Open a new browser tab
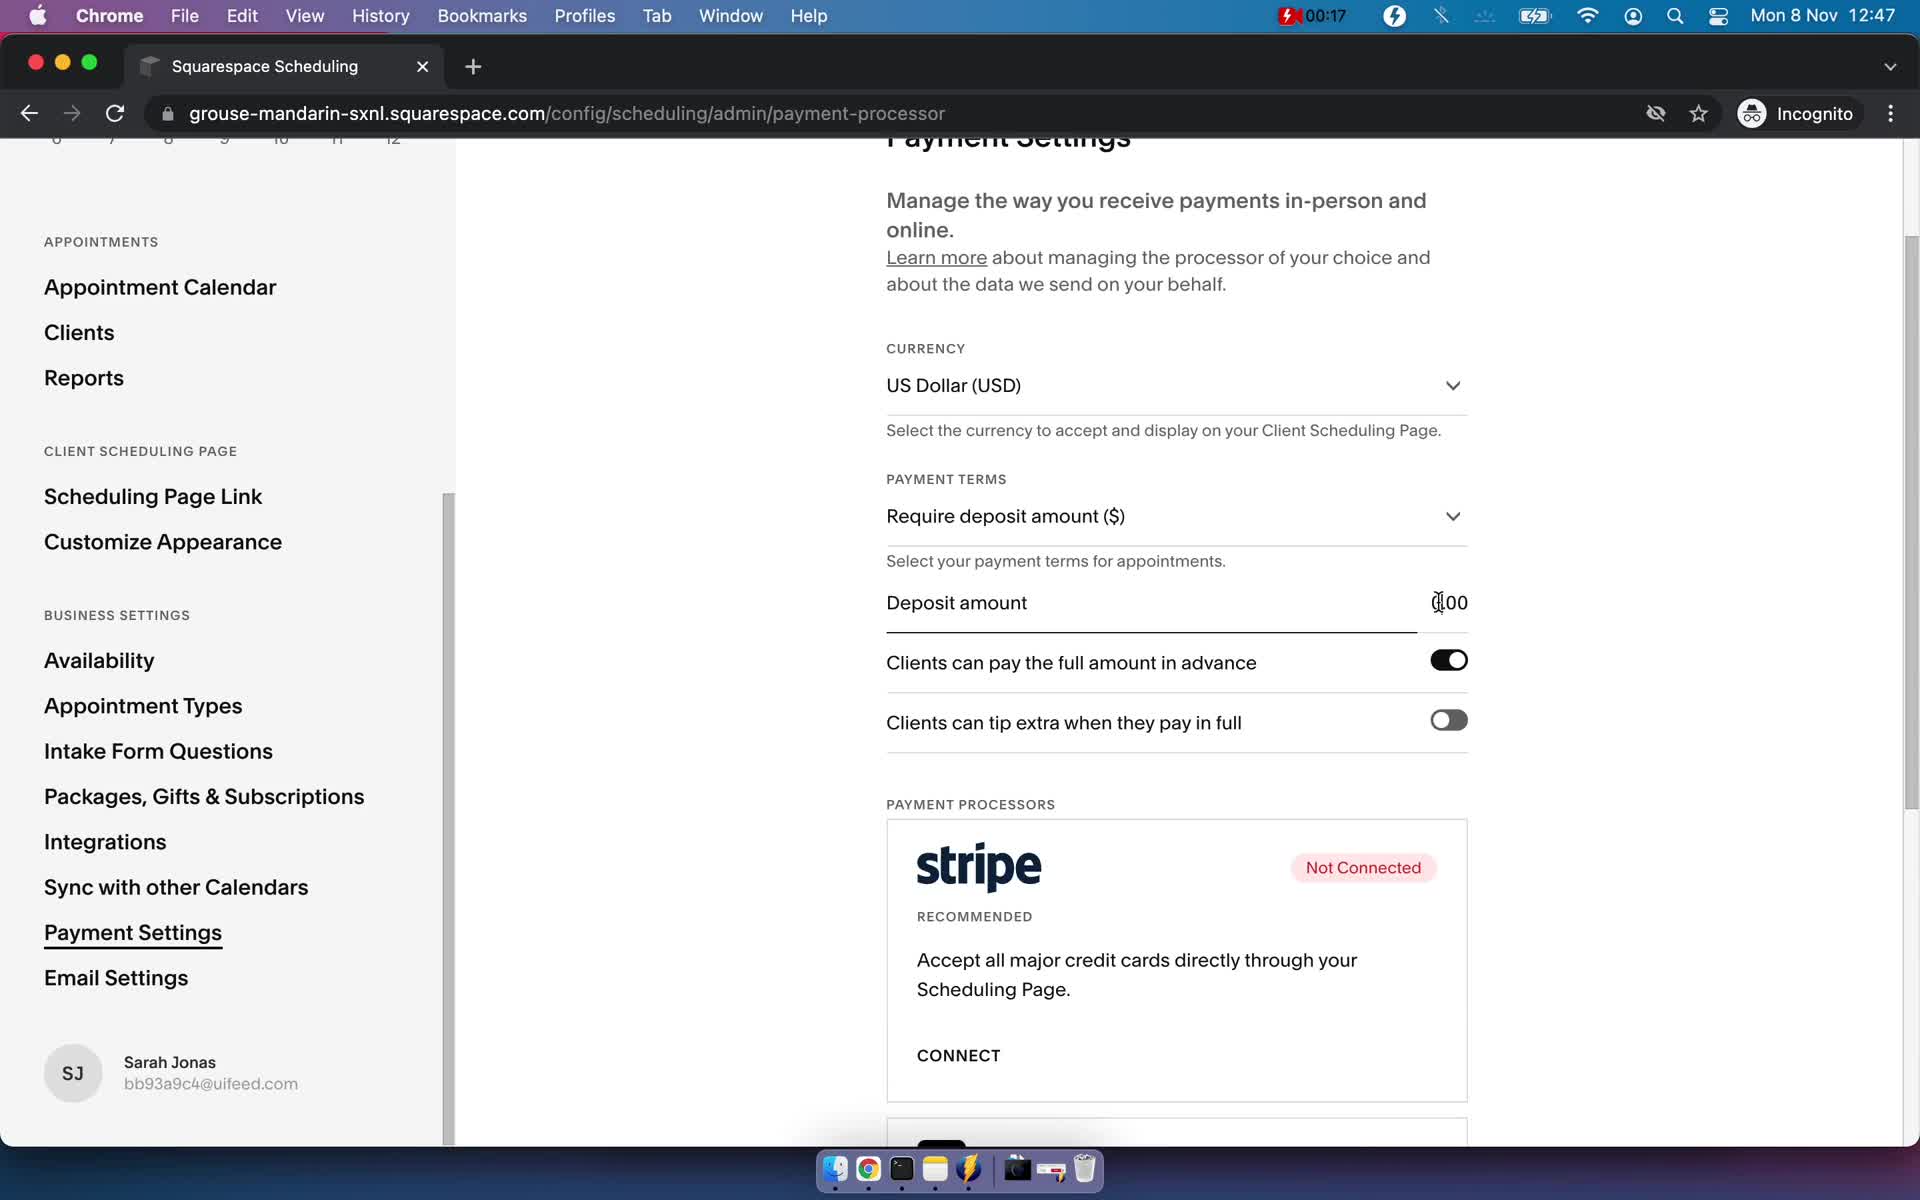This screenshot has width=1920, height=1200. [473, 66]
